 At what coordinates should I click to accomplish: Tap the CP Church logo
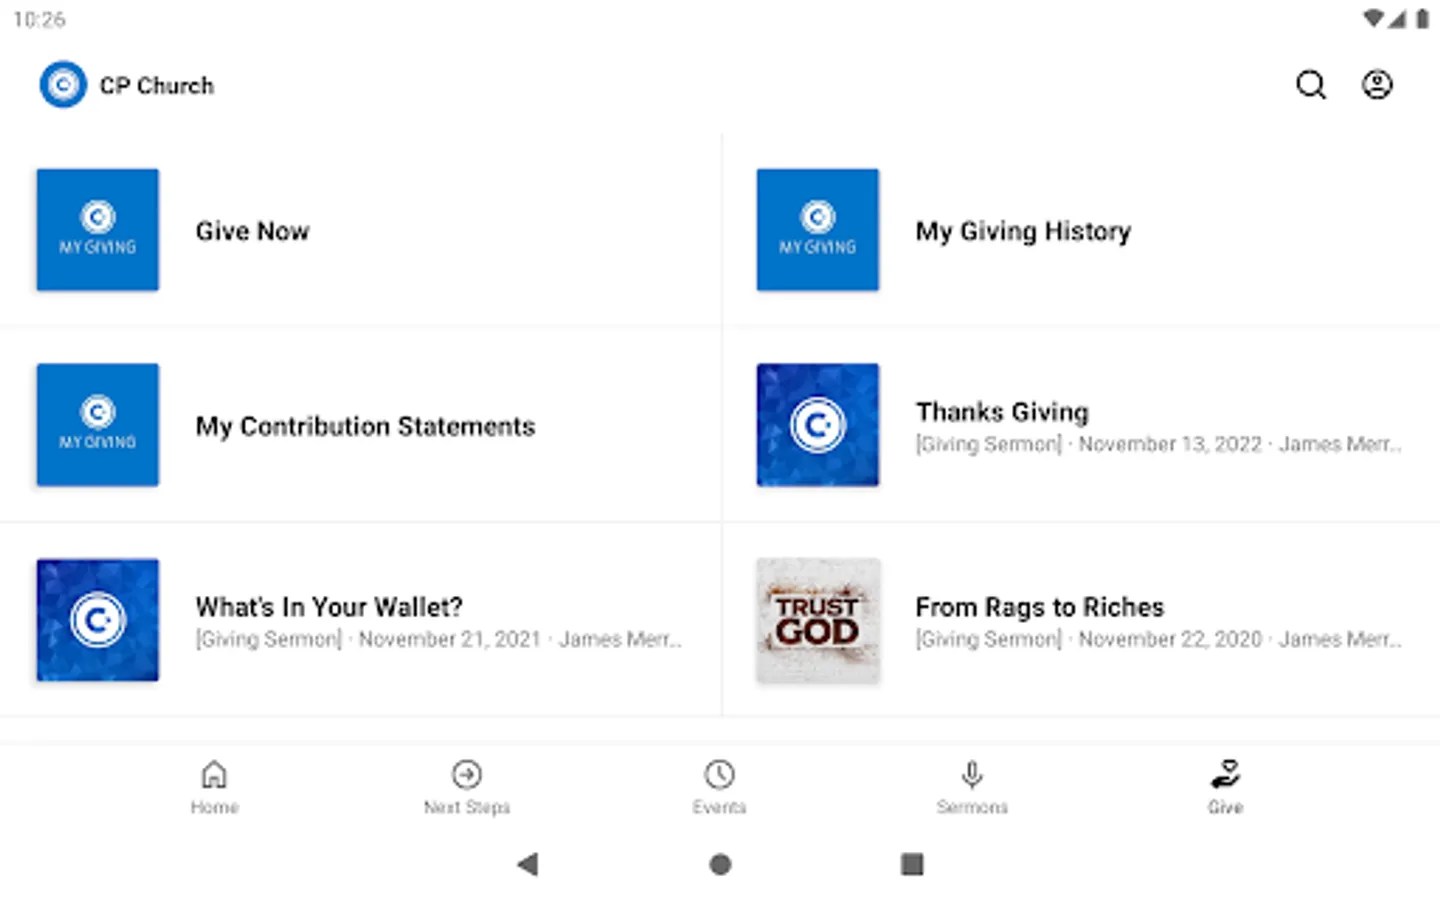point(63,84)
